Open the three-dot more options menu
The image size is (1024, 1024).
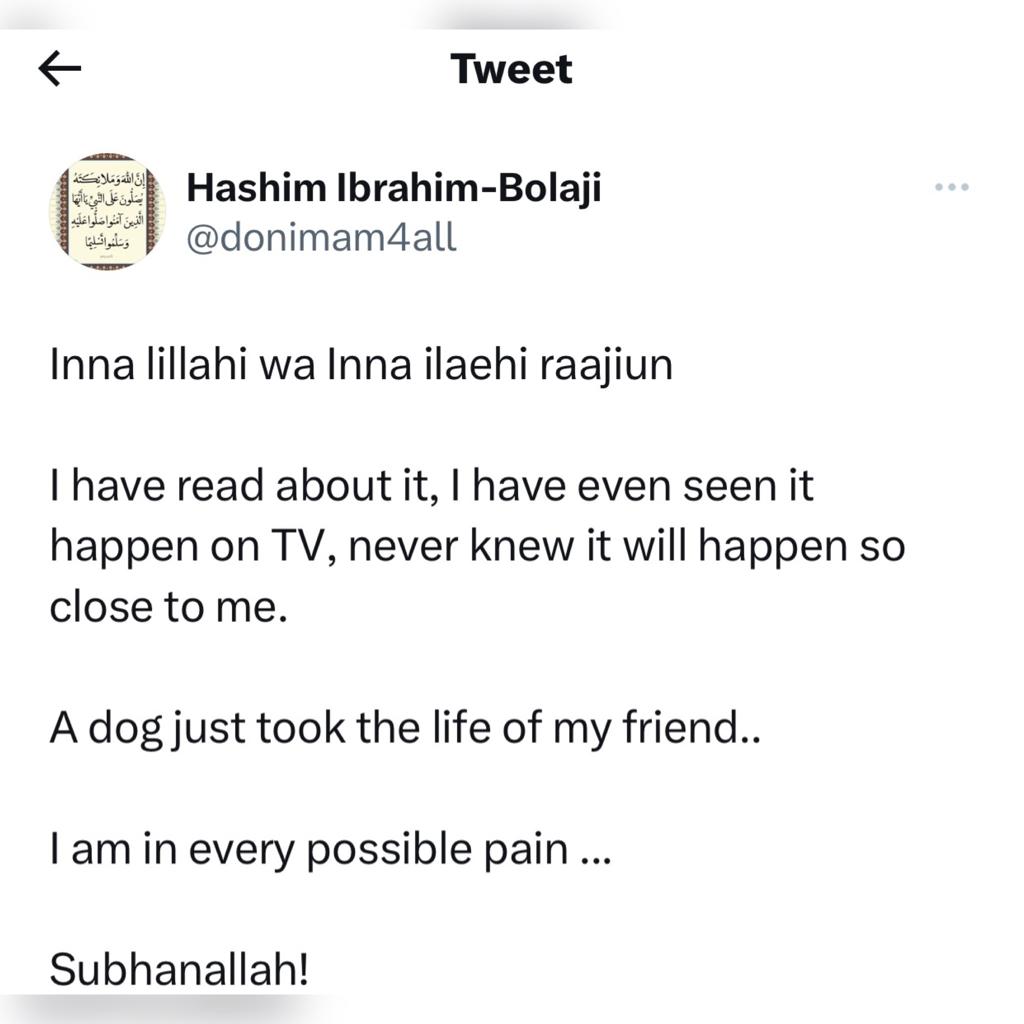tap(951, 187)
